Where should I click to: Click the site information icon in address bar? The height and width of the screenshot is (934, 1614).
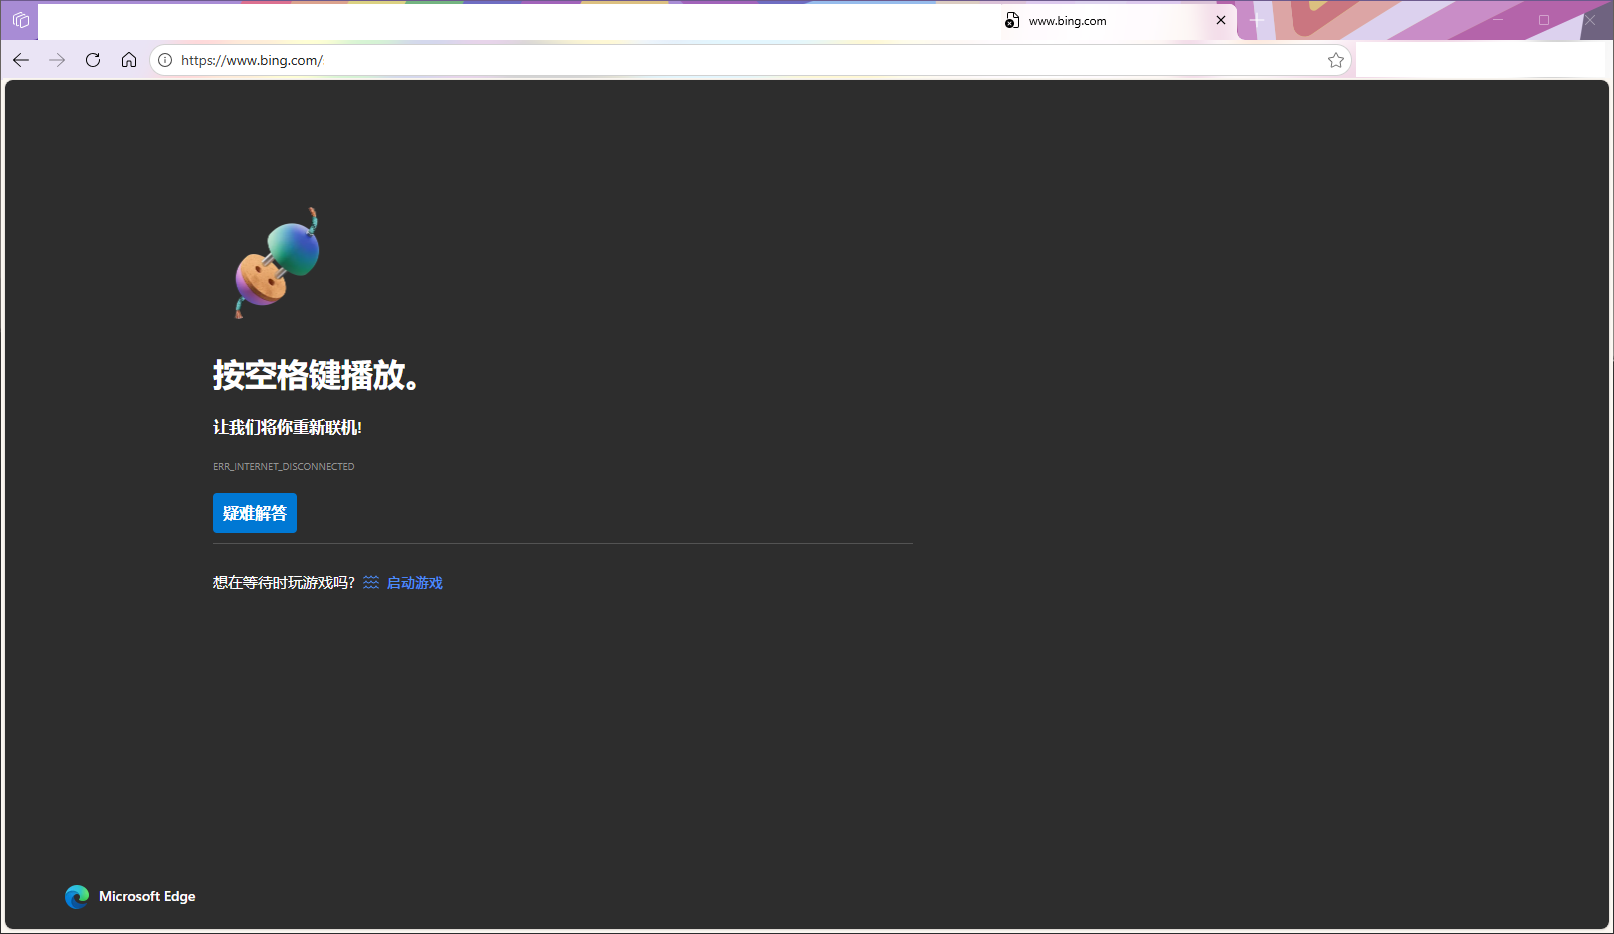click(x=164, y=60)
